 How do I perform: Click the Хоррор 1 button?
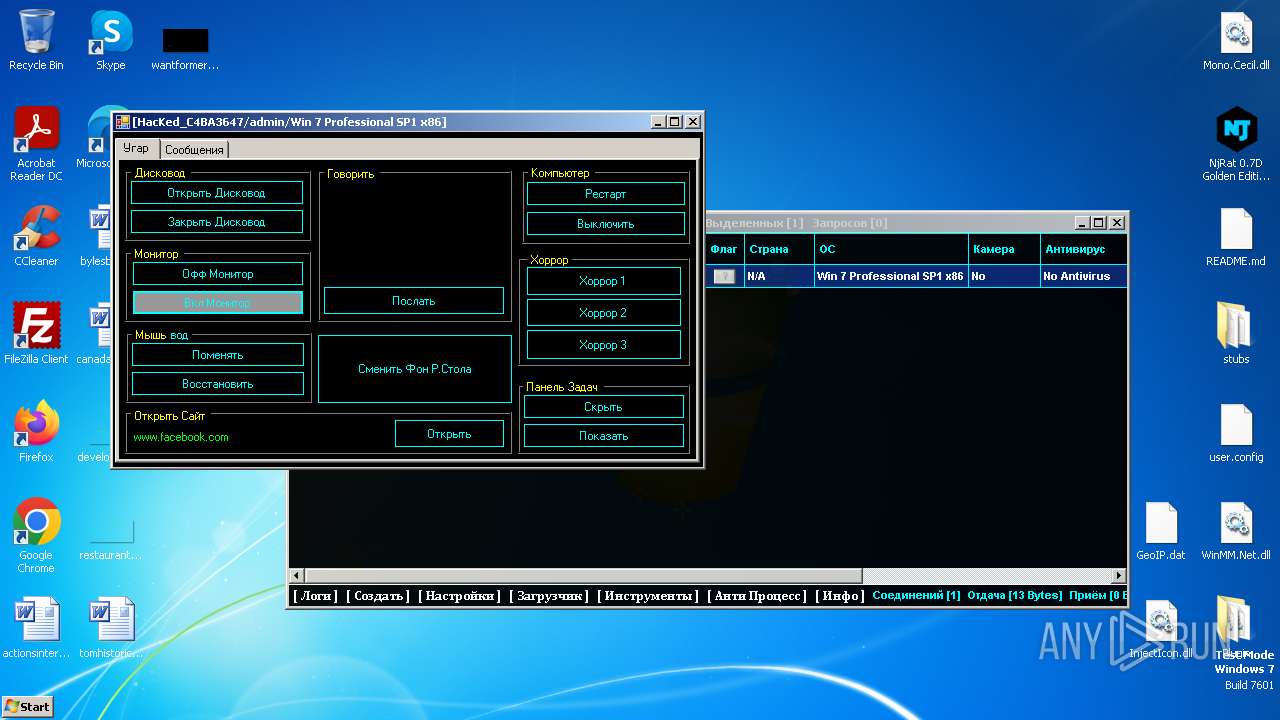click(x=603, y=281)
